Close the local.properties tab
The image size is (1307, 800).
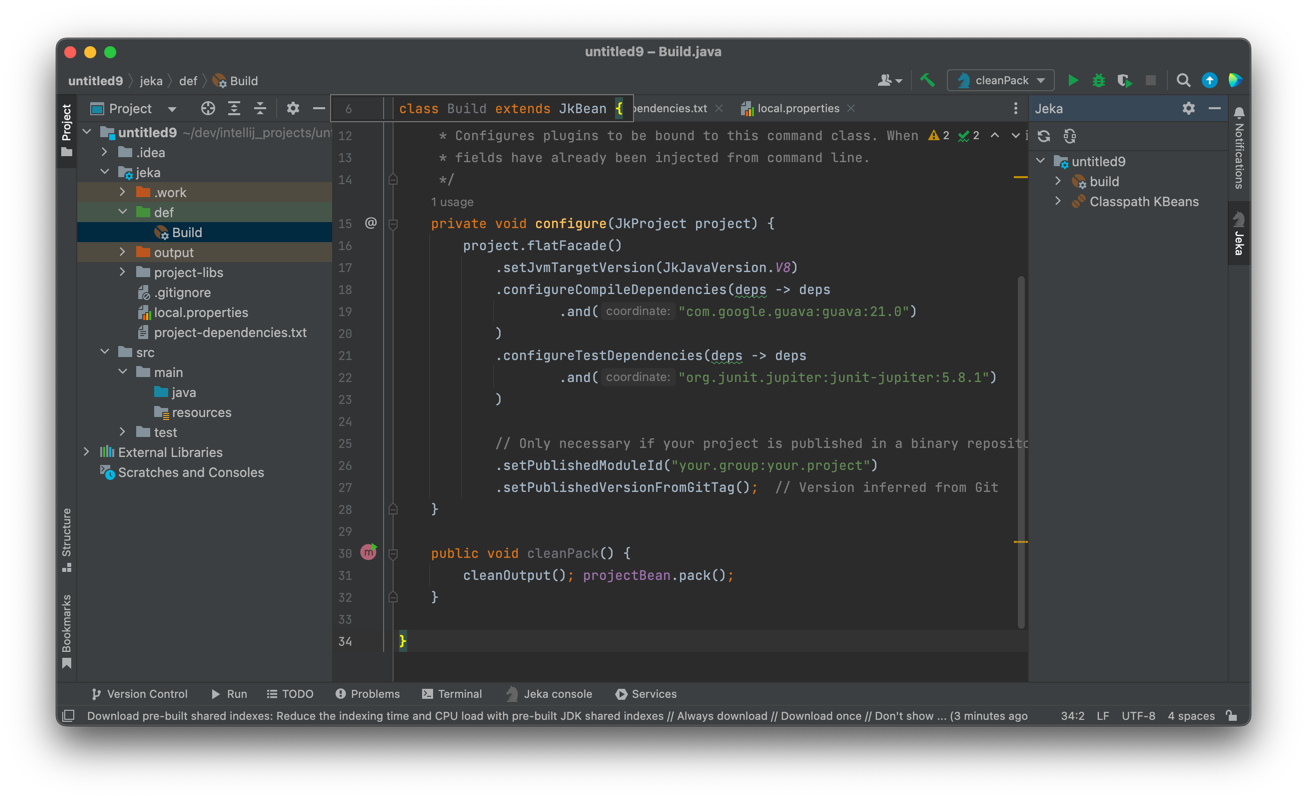pos(851,108)
